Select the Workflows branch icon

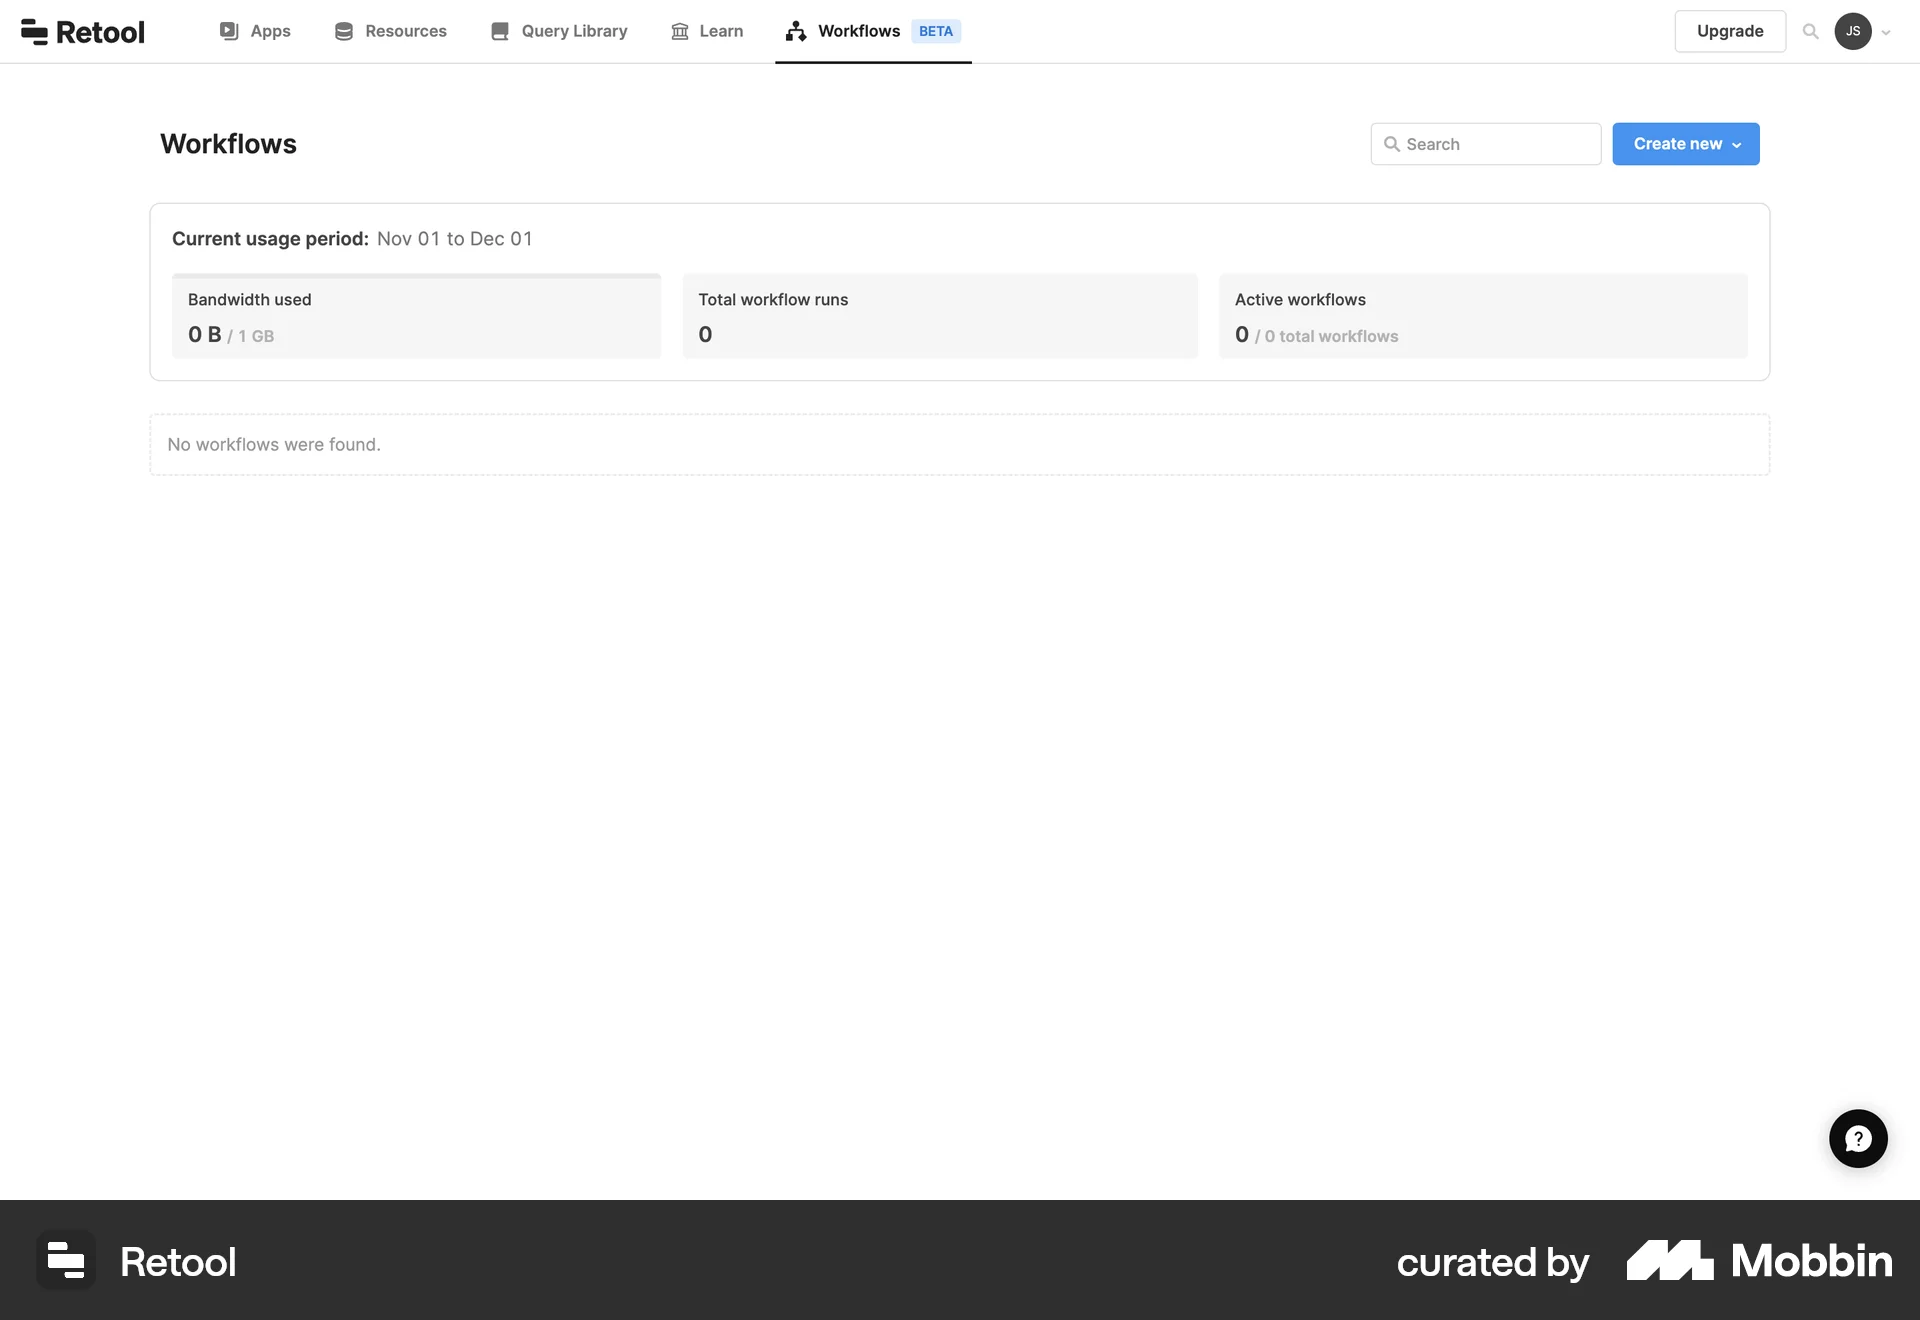point(795,31)
